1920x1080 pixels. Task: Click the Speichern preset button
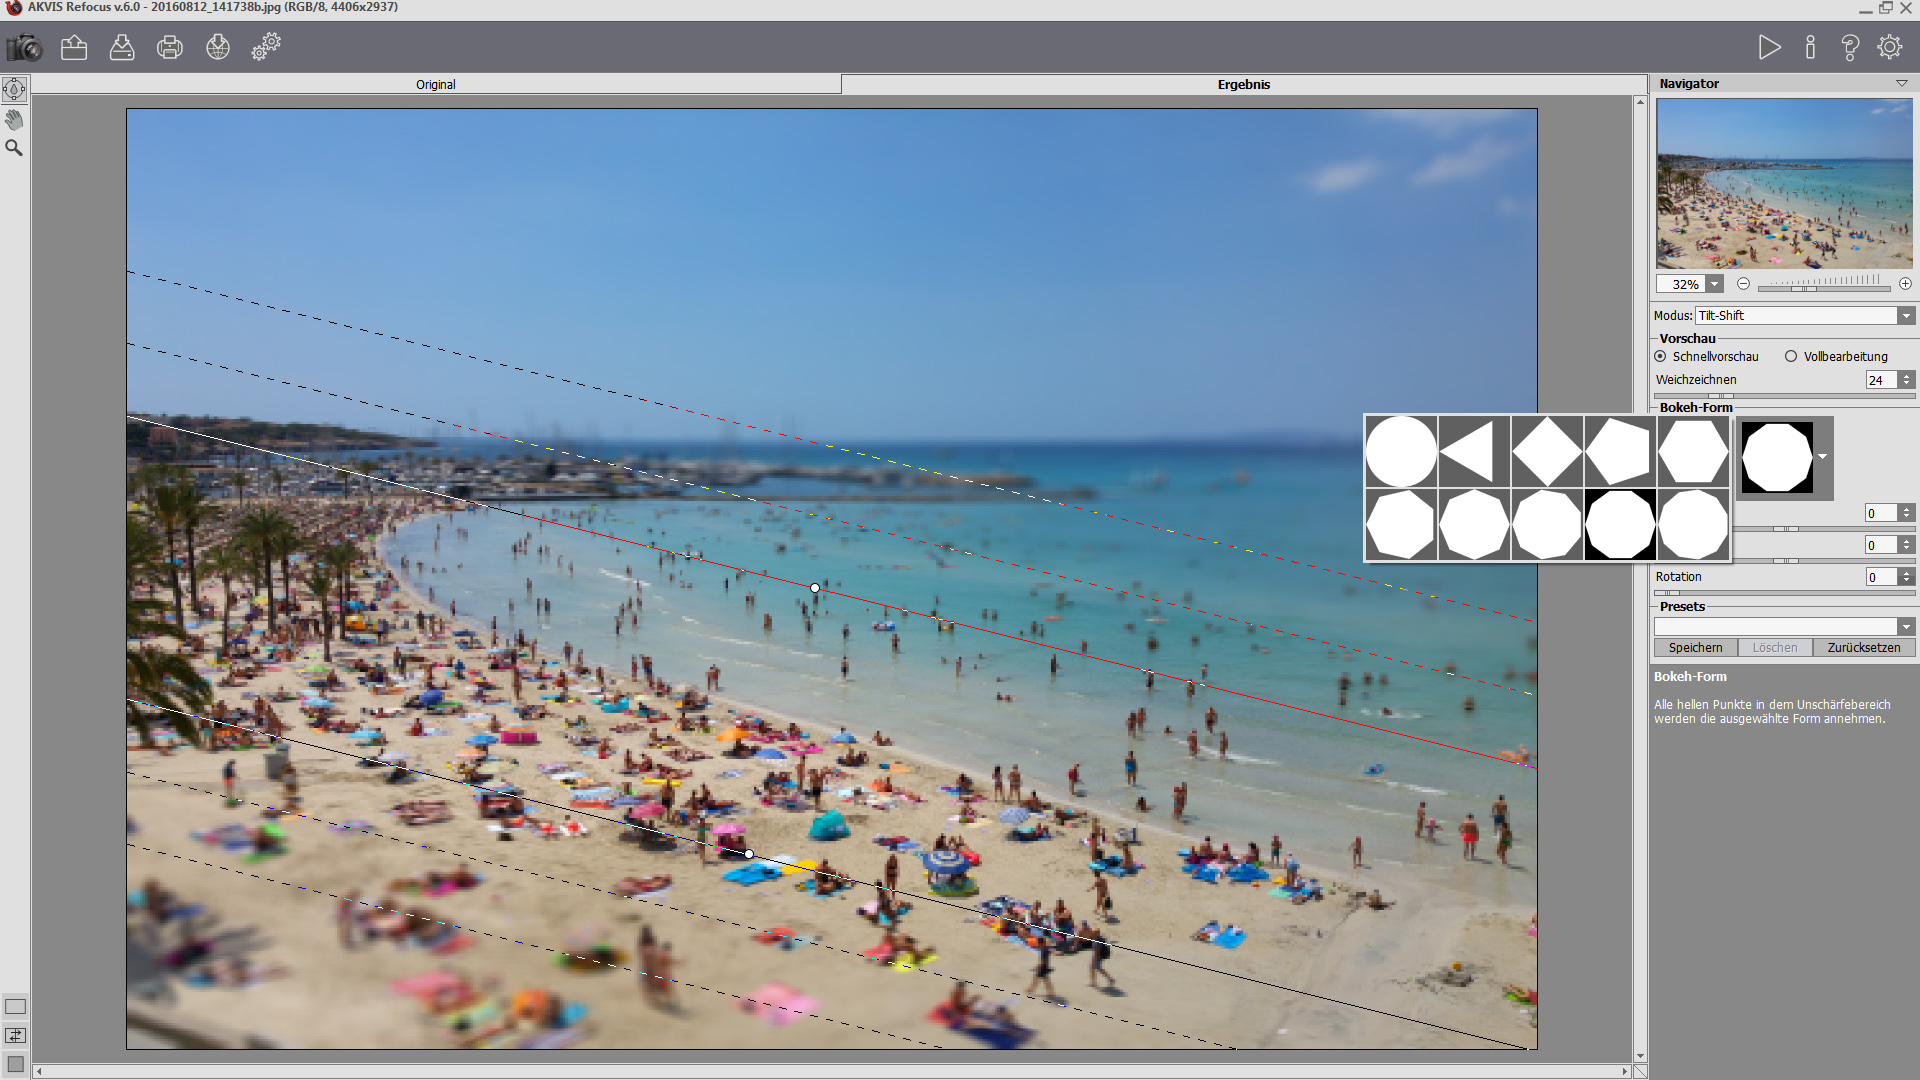tap(1695, 648)
